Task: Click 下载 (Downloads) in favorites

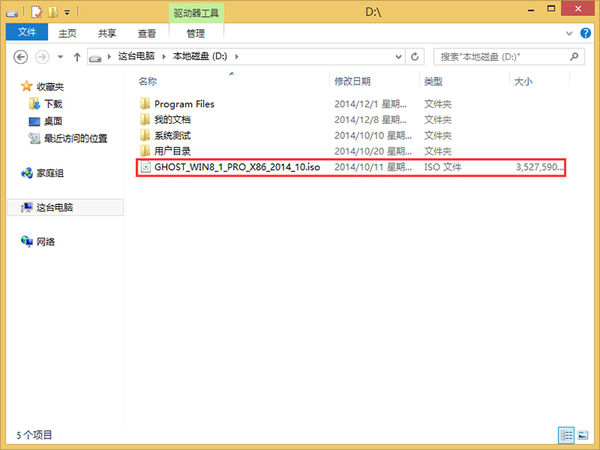Action: pos(51,104)
